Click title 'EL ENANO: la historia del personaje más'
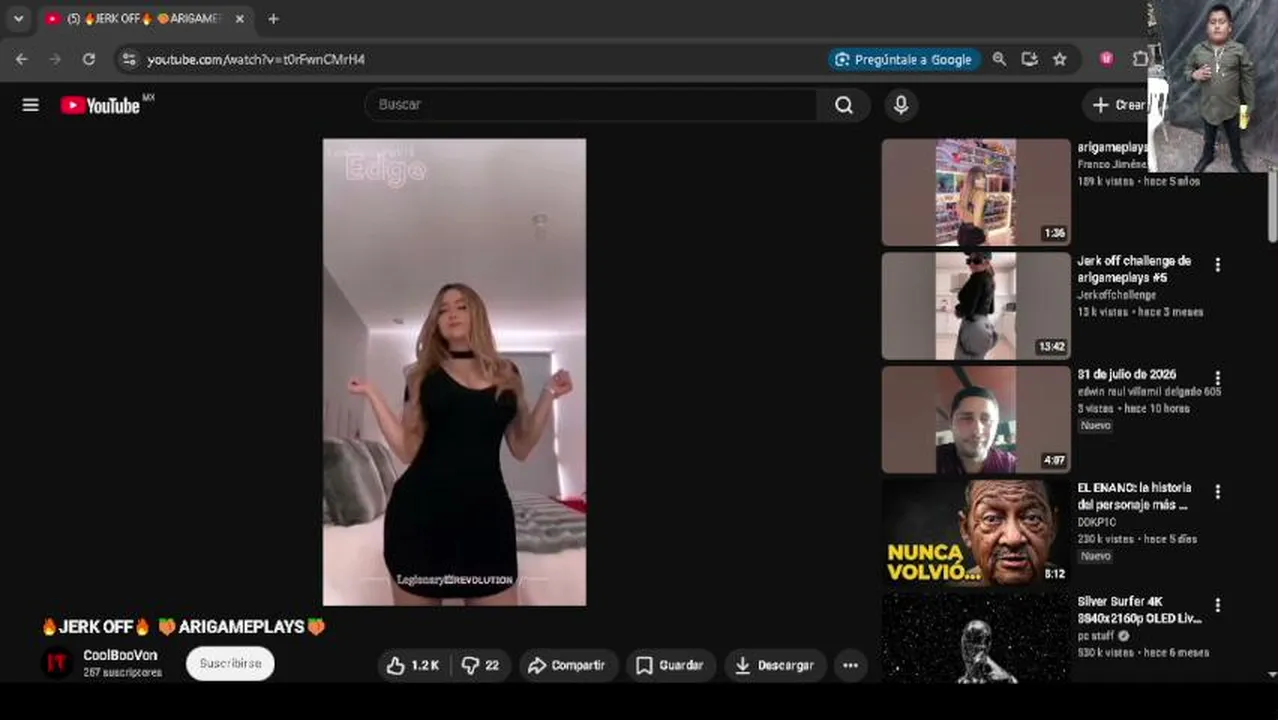The height and width of the screenshot is (720, 1278). point(1134,496)
